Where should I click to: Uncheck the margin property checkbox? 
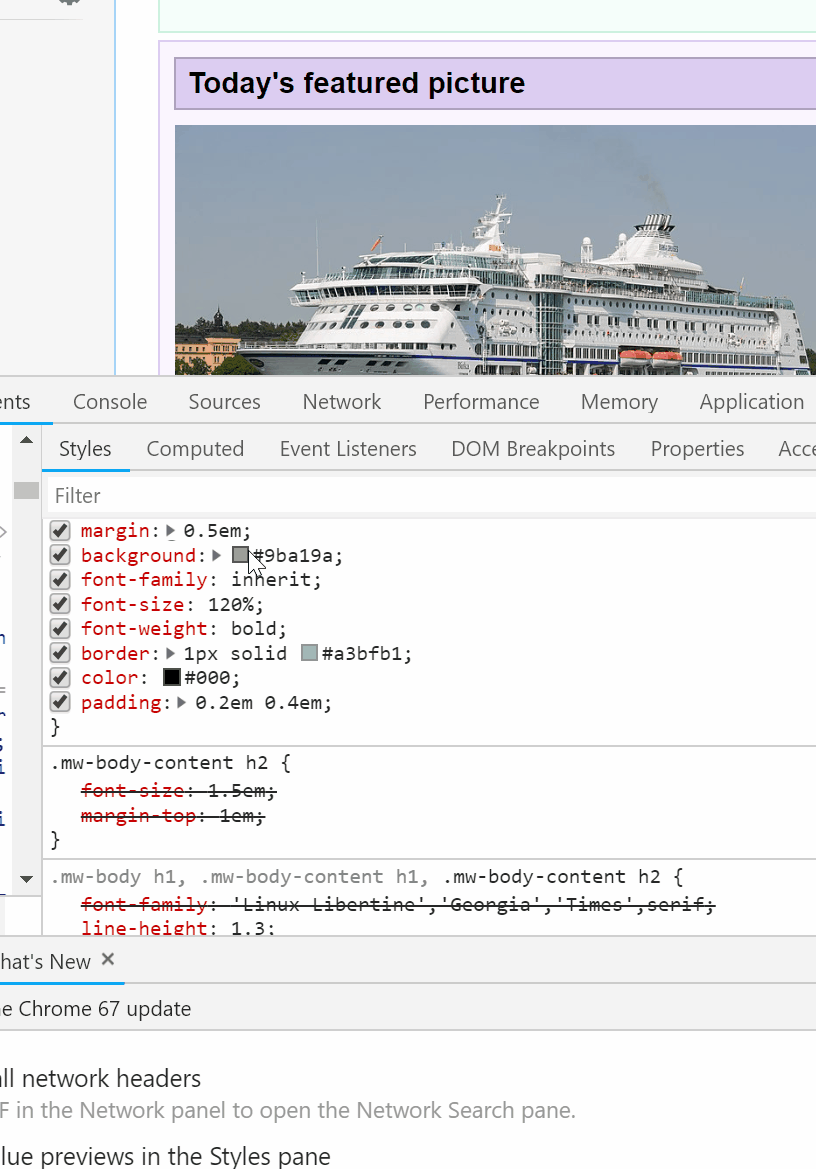(60, 531)
